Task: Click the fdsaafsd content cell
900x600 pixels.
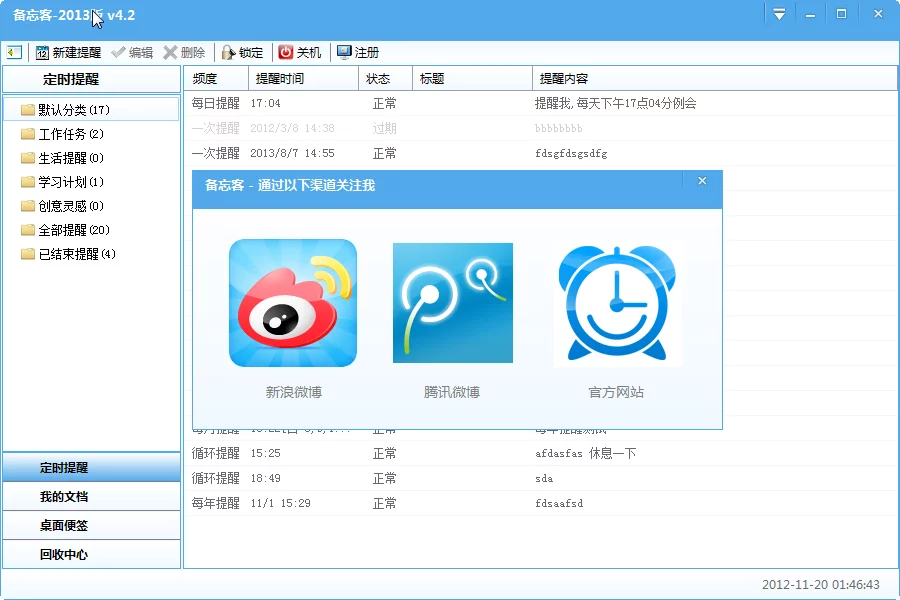Action: tap(559, 504)
